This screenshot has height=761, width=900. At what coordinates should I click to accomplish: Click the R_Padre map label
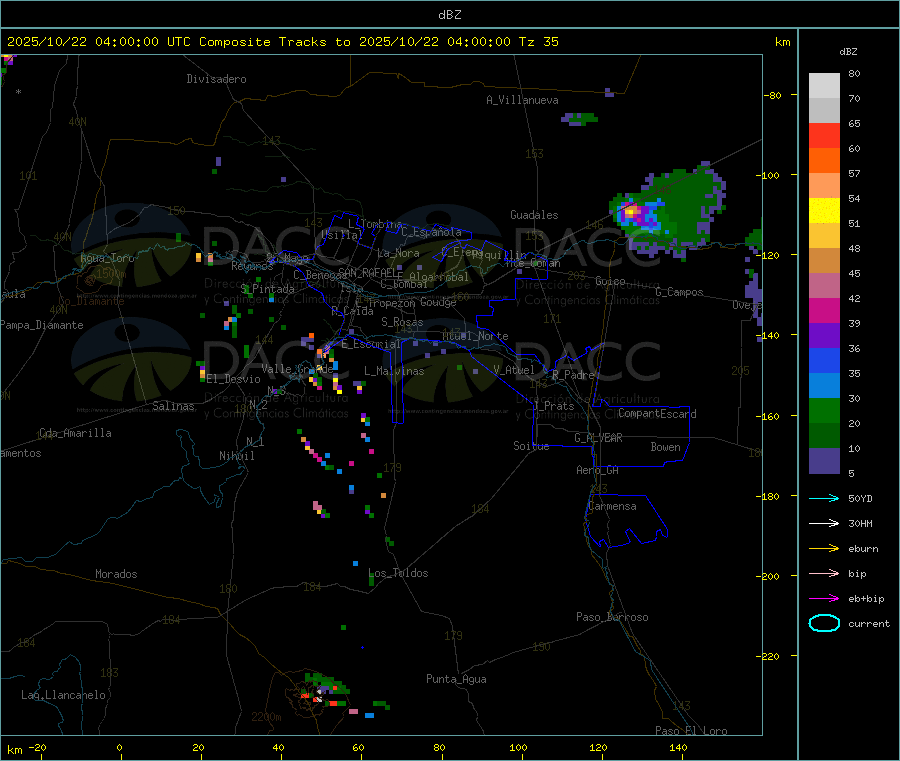[573, 375]
